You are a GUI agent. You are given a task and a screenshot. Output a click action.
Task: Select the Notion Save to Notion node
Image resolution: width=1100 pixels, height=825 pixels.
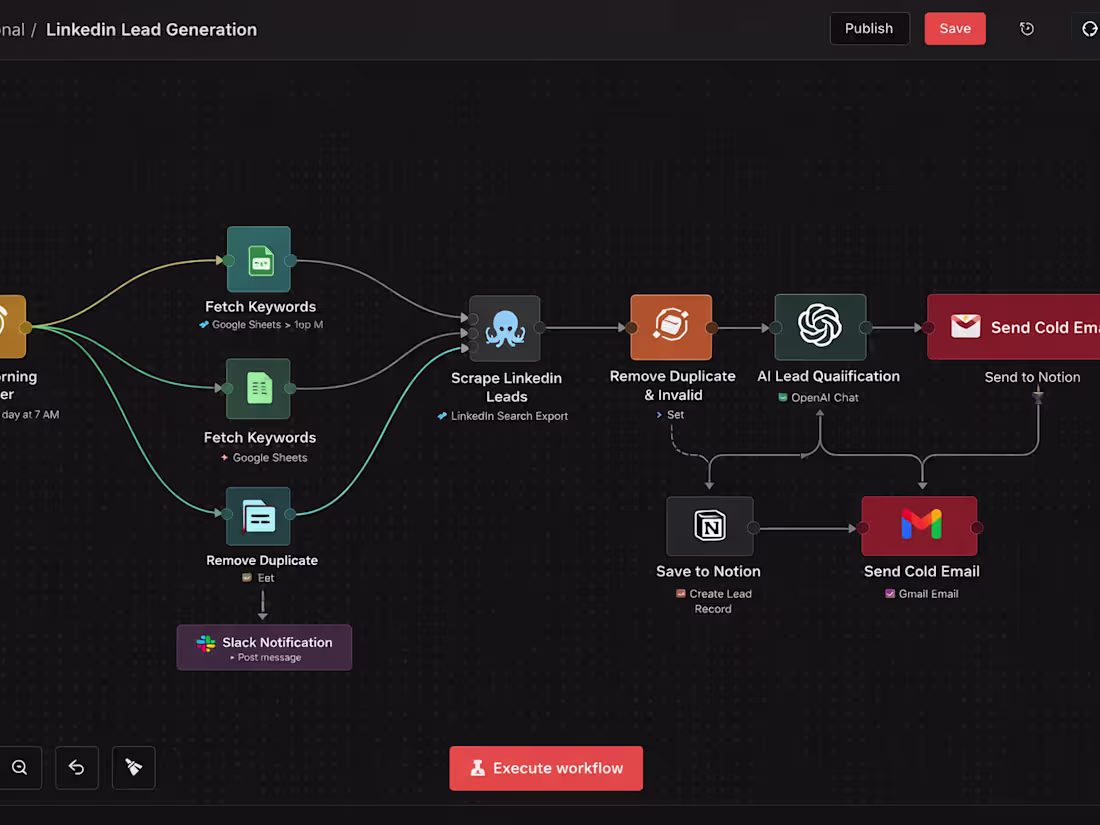click(x=710, y=526)
